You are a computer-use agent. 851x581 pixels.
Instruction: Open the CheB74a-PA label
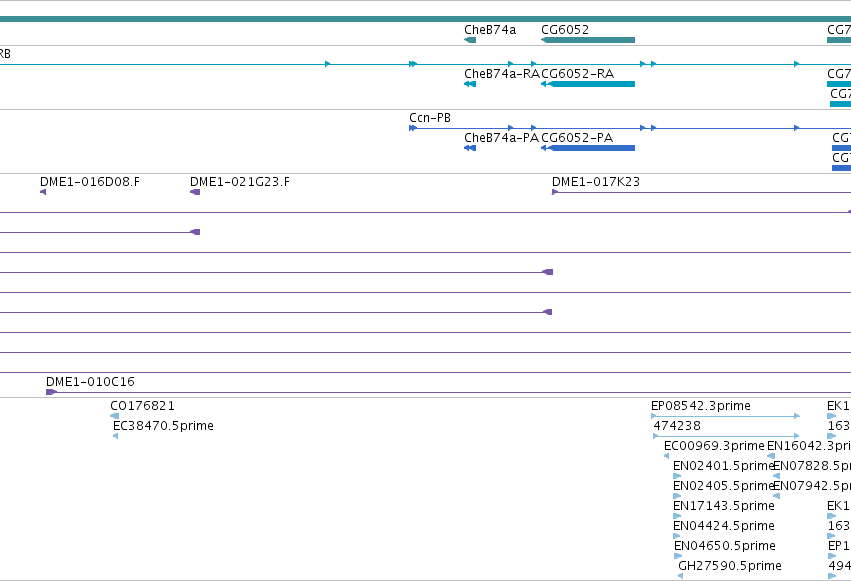pyautogui.click(x=501, y=138)
